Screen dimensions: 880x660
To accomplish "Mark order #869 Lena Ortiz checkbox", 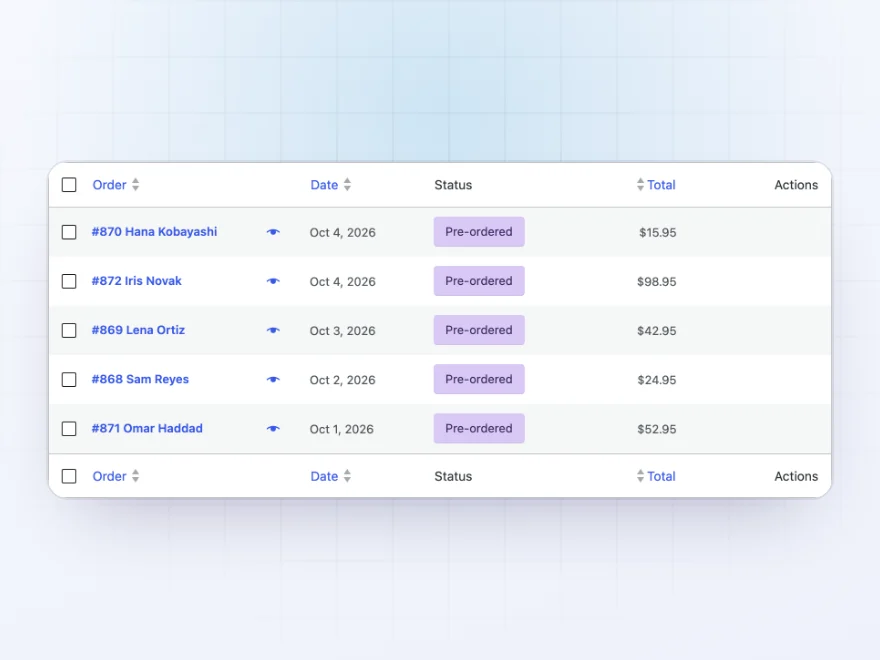I will point(69,330).
